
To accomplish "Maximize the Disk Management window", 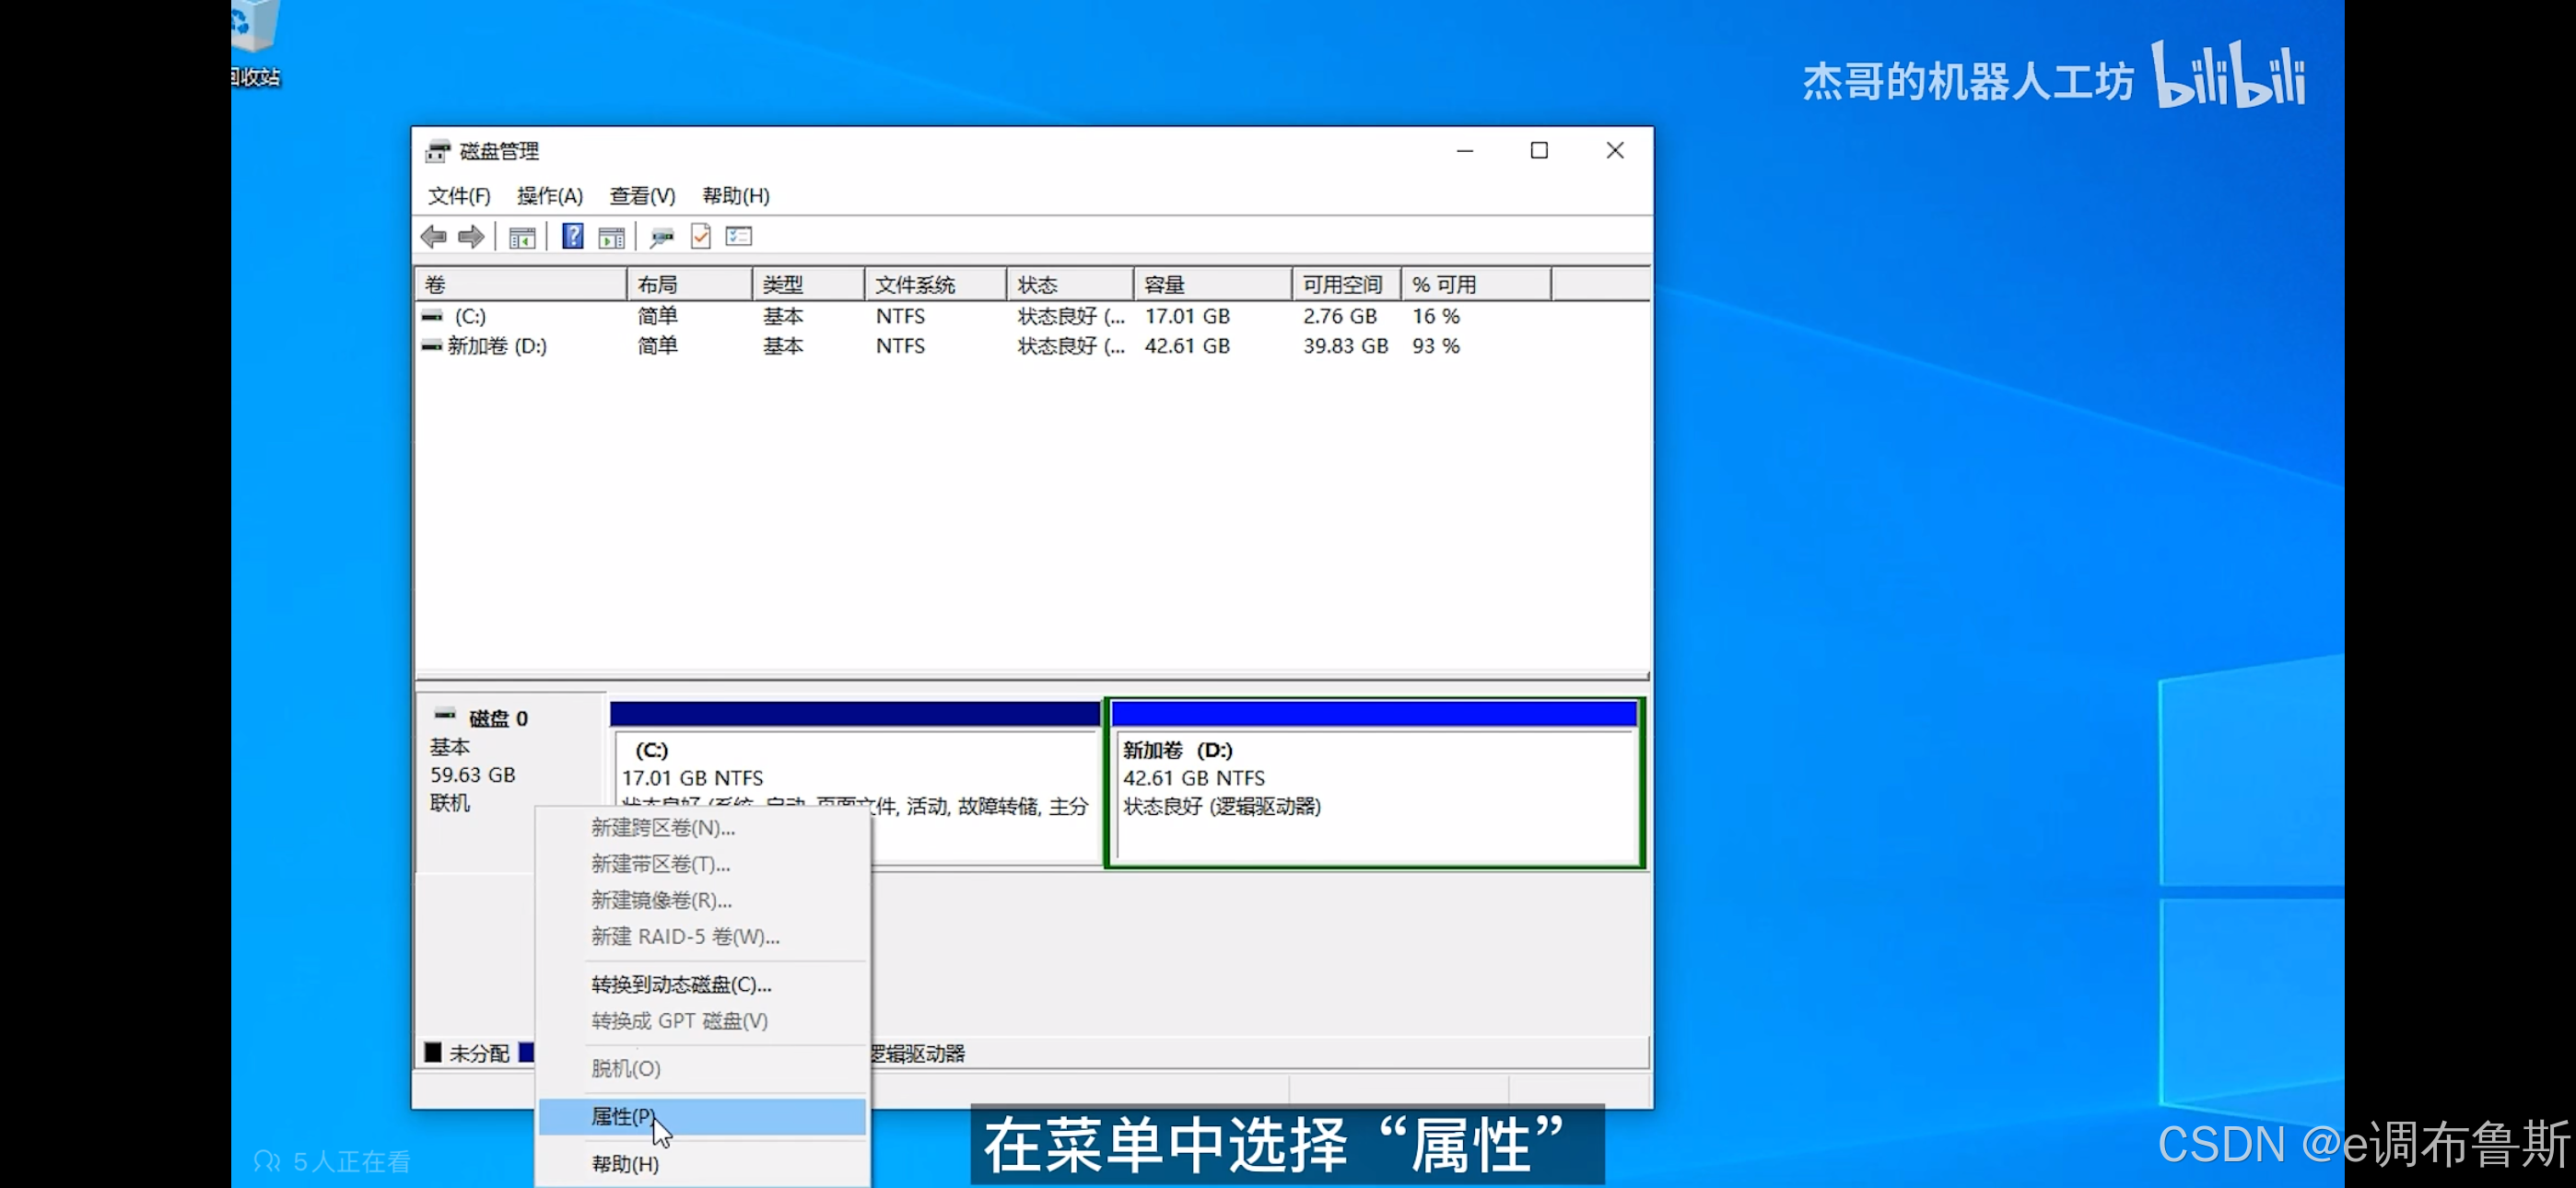I will 1539,151.
